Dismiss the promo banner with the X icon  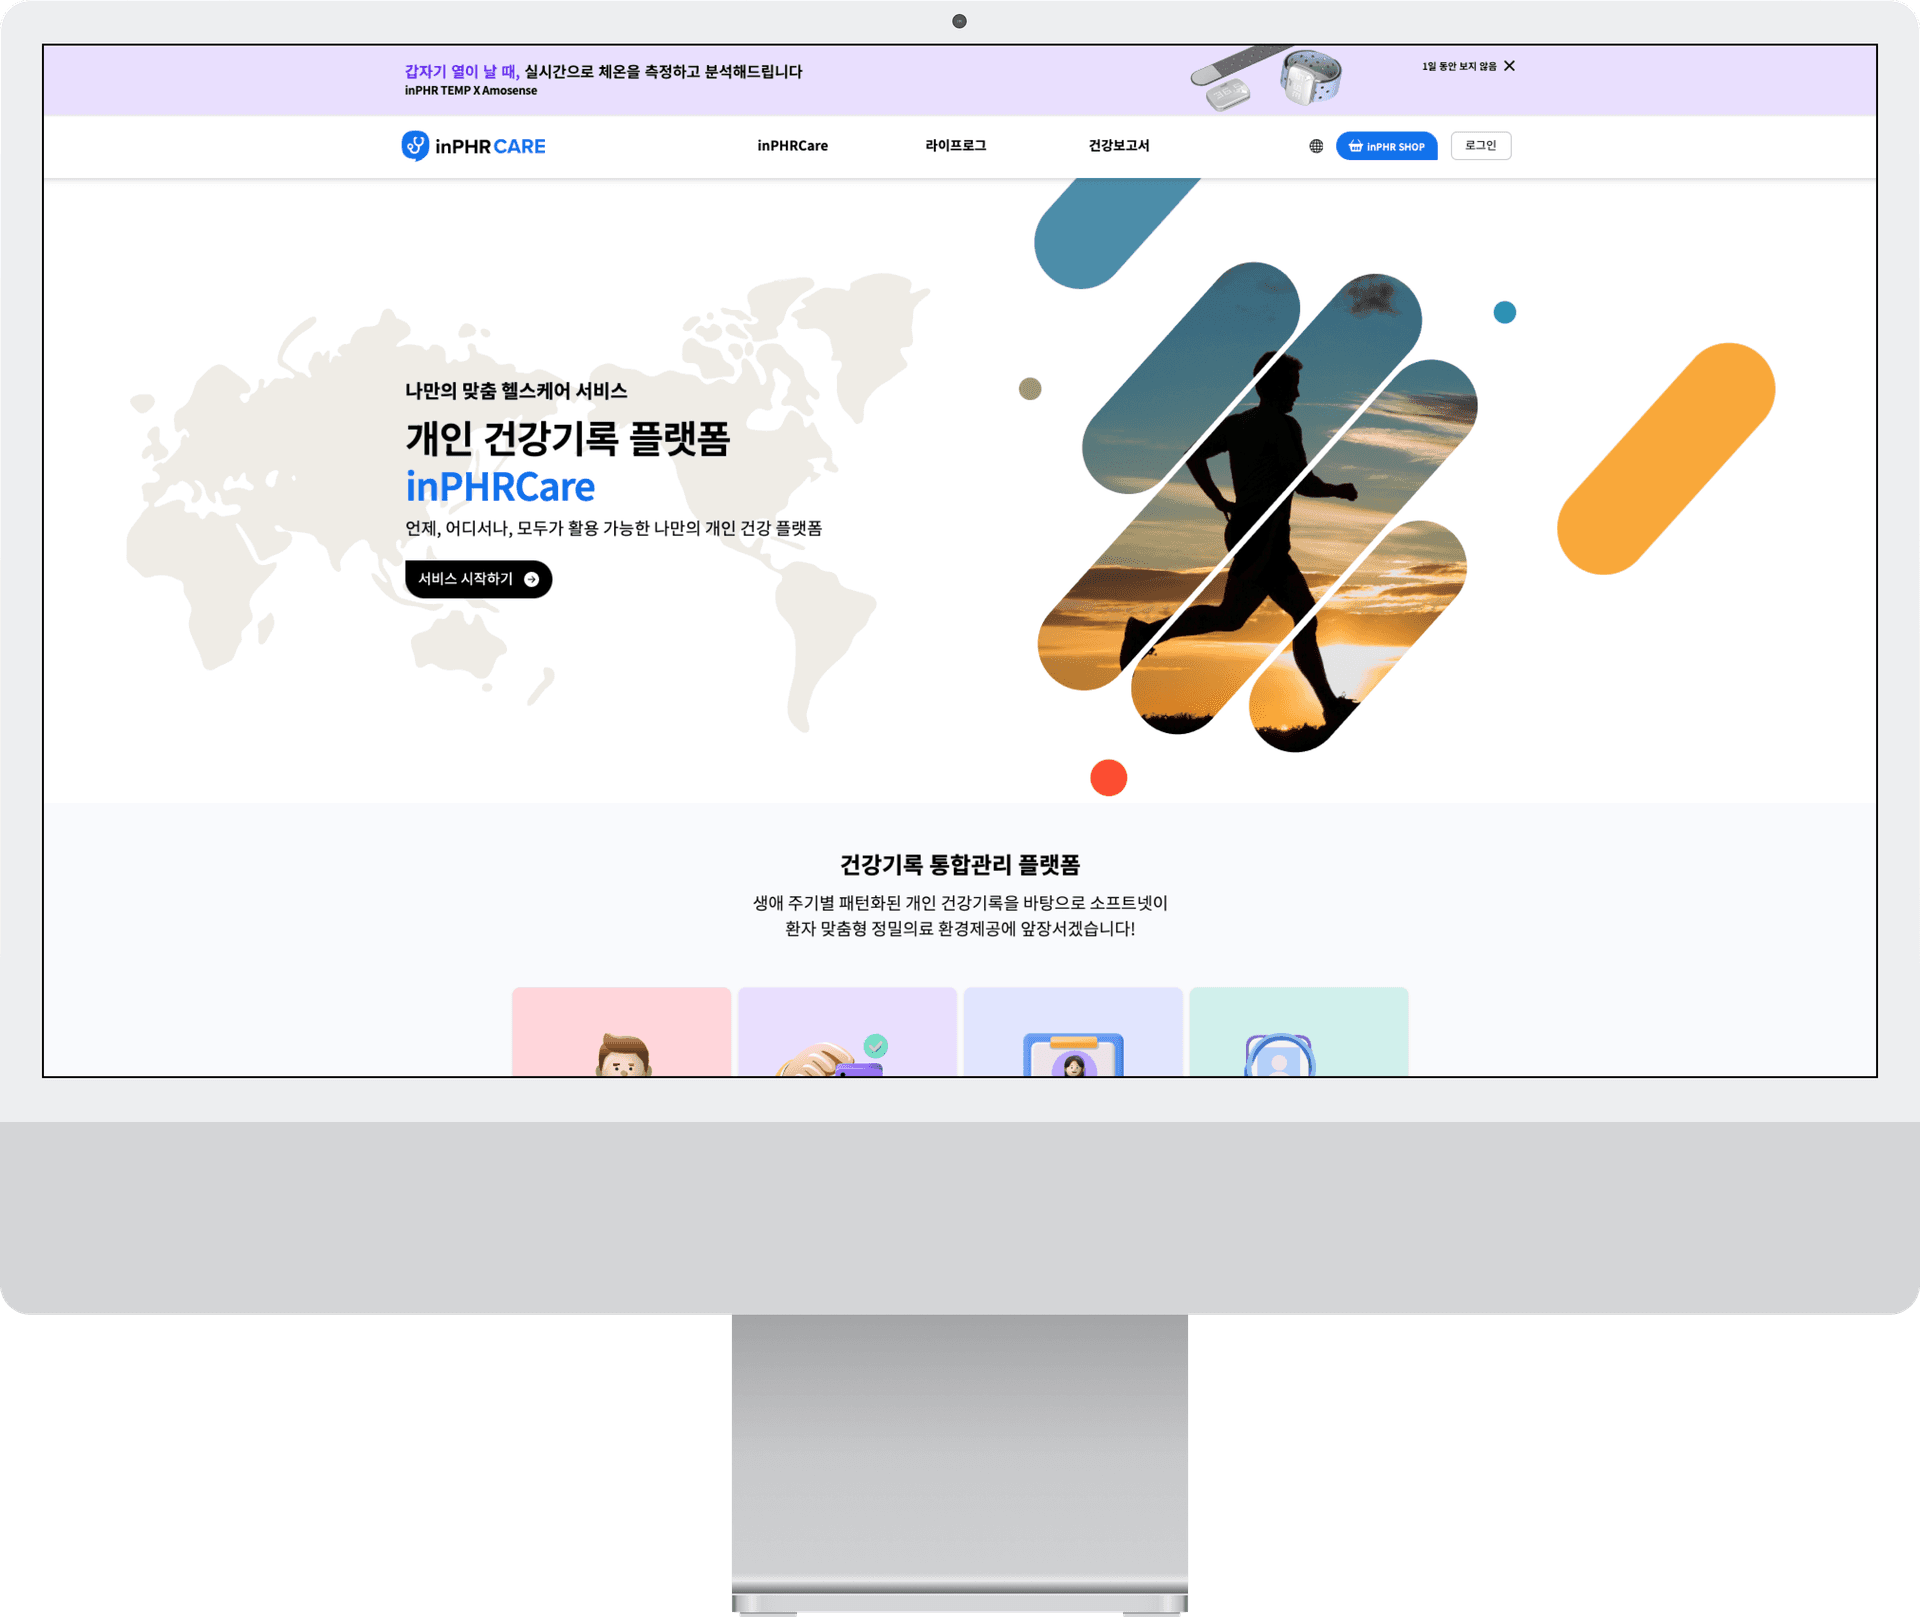[x=1510, y=66]
